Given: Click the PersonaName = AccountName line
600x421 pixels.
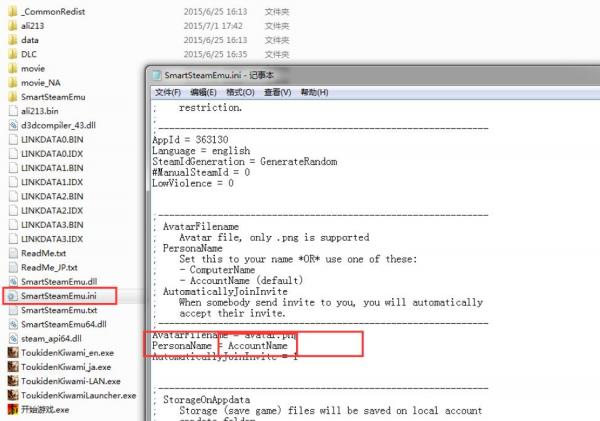Looking at the screenshot, I should coord(220,346).
